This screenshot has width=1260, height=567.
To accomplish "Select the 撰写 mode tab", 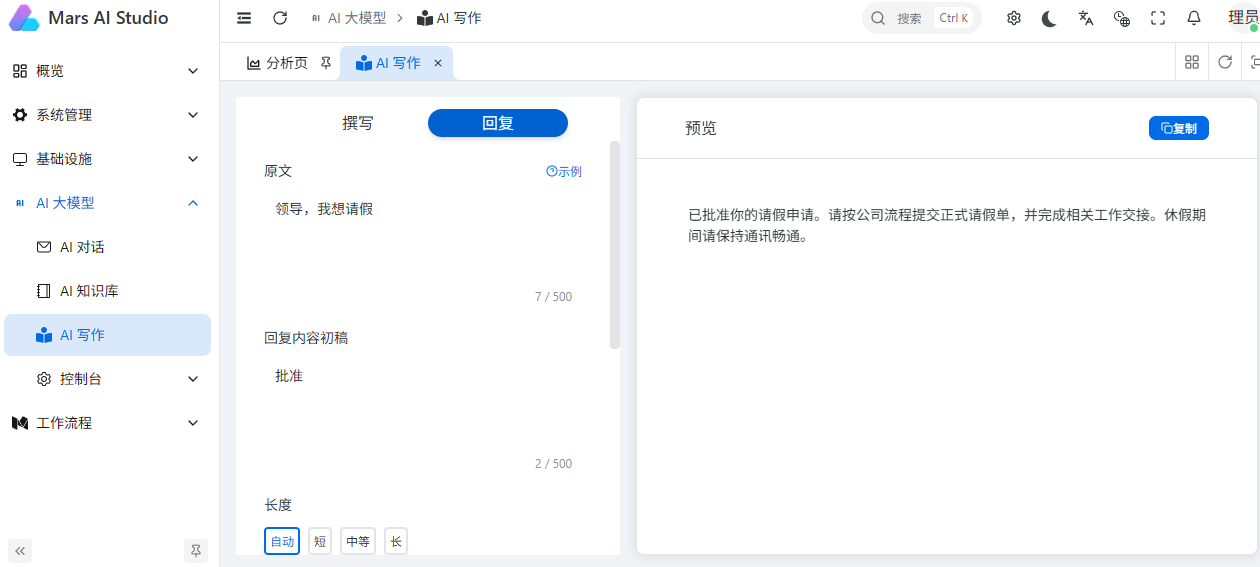I will click(x=358, y=123).
